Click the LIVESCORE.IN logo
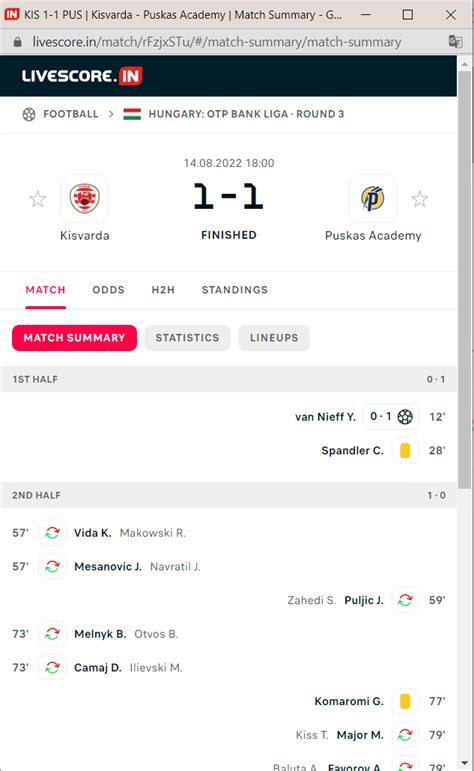This screenshot has height=771, width=474. 82,76
